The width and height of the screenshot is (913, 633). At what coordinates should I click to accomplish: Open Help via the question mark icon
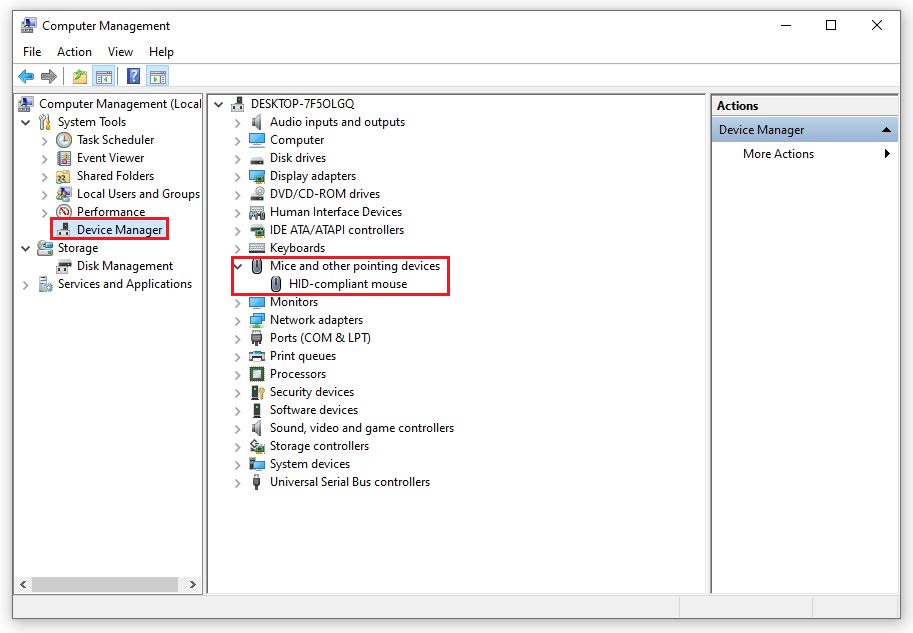[133, 76]
